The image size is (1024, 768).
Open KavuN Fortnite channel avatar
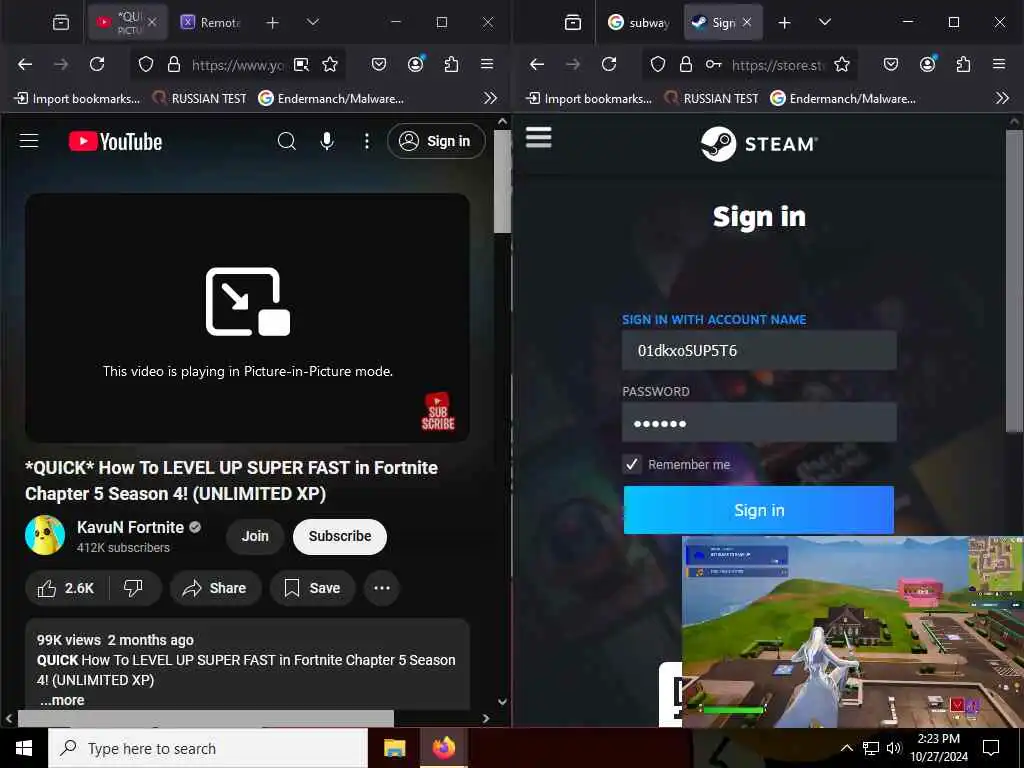pyautogui.click(x=45, y=535)
